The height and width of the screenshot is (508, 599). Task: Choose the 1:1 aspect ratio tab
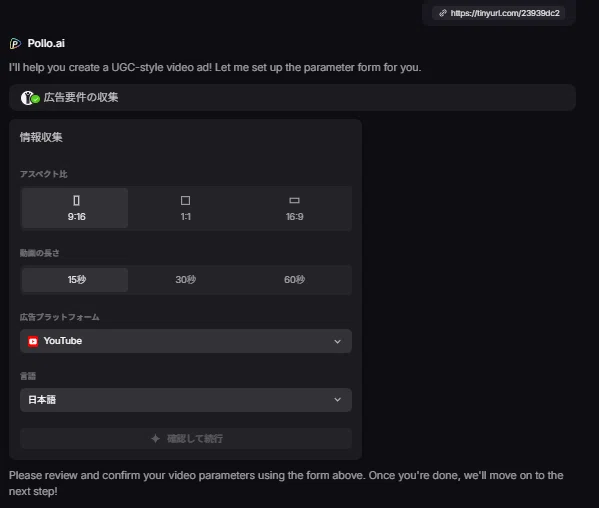[x=186, y=208]
